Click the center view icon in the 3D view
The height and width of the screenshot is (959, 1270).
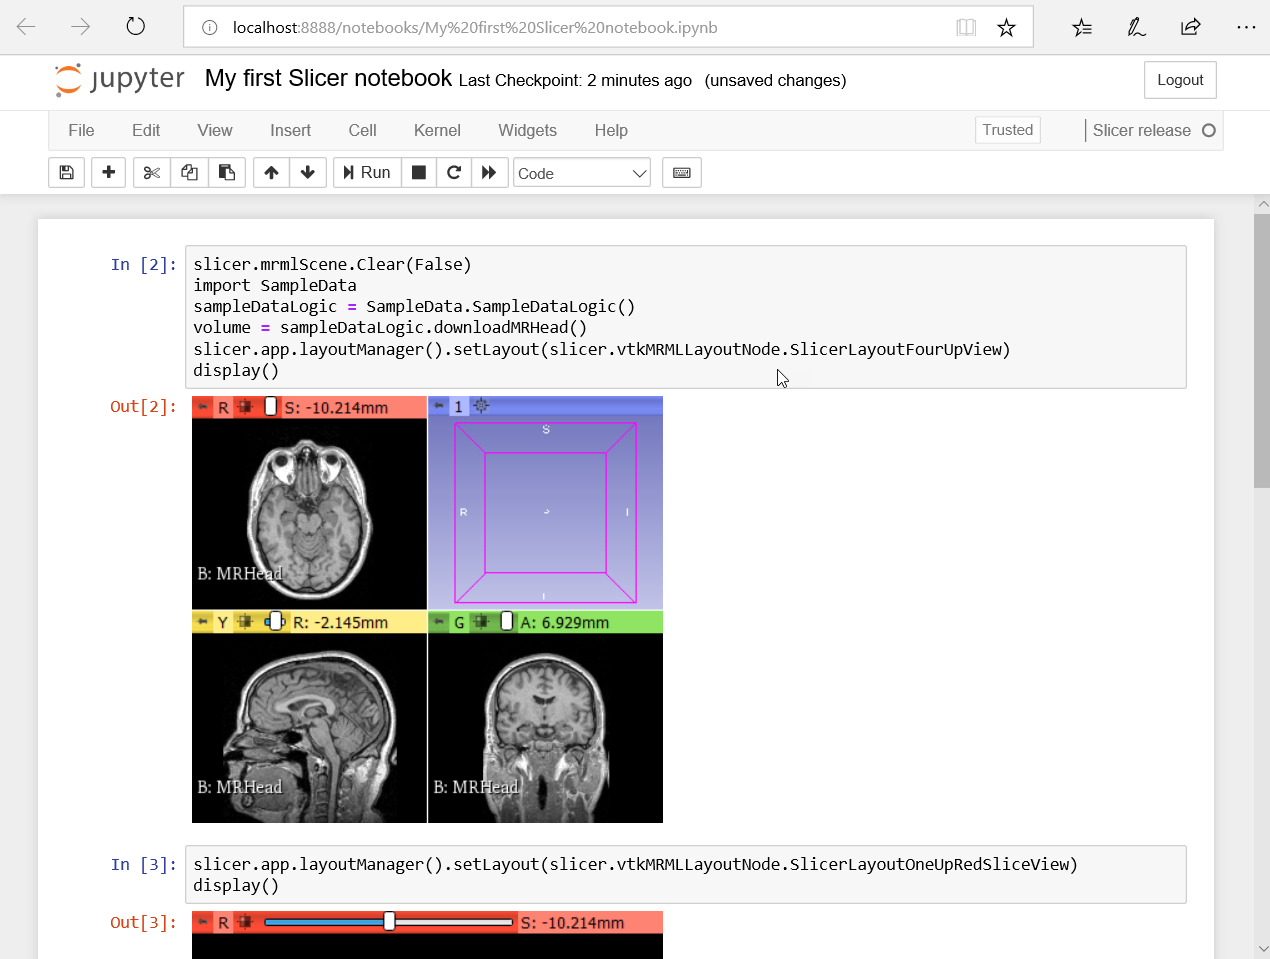coord(479,406)
